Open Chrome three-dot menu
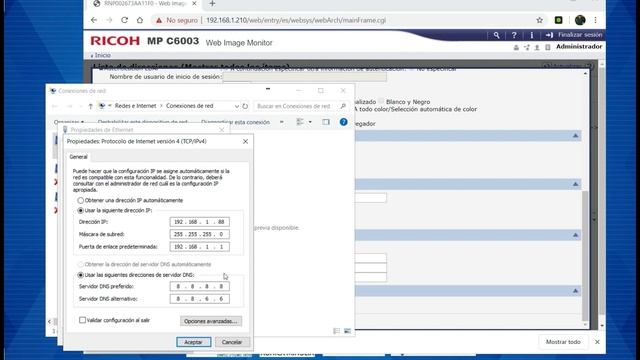The height and width of the screenshot is (360, 640). point(596,20)
